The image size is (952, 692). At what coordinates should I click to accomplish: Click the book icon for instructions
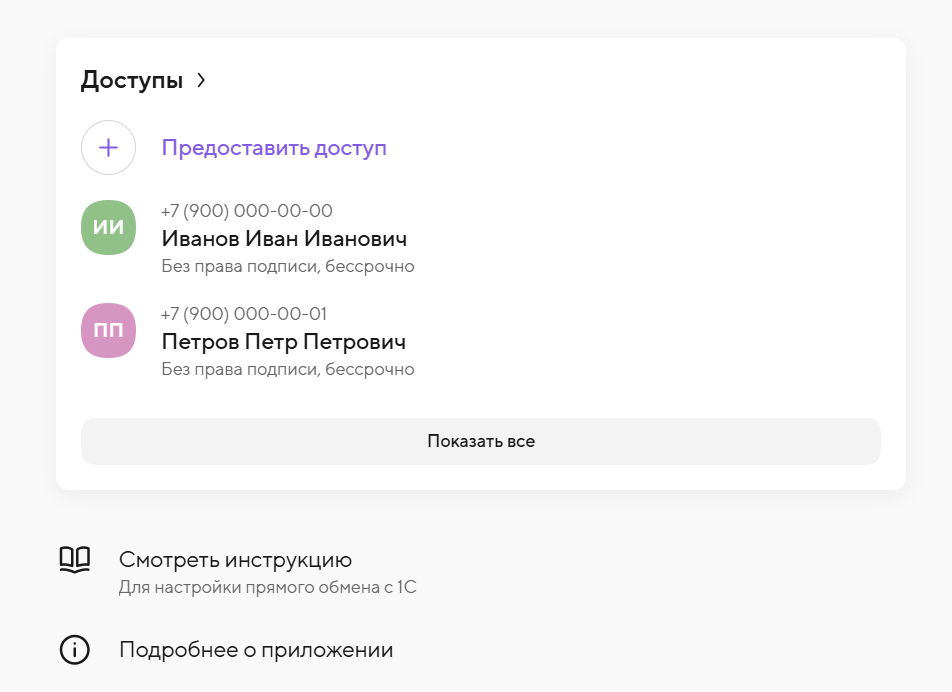(x=75, y=559)
